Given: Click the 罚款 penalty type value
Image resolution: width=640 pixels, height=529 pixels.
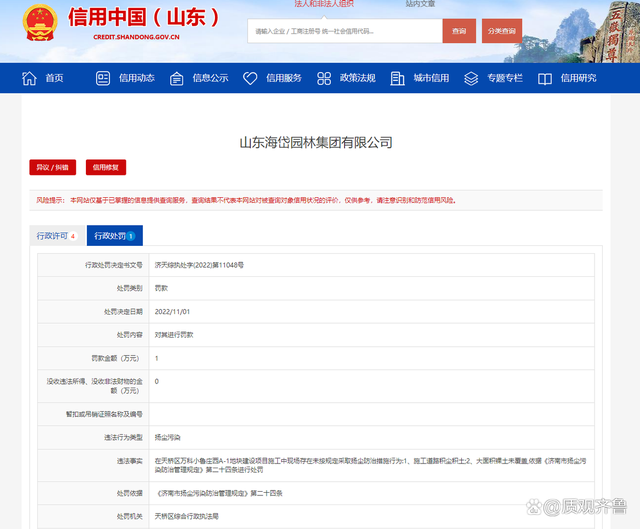Looking at the screenshot, I should 161,288.
